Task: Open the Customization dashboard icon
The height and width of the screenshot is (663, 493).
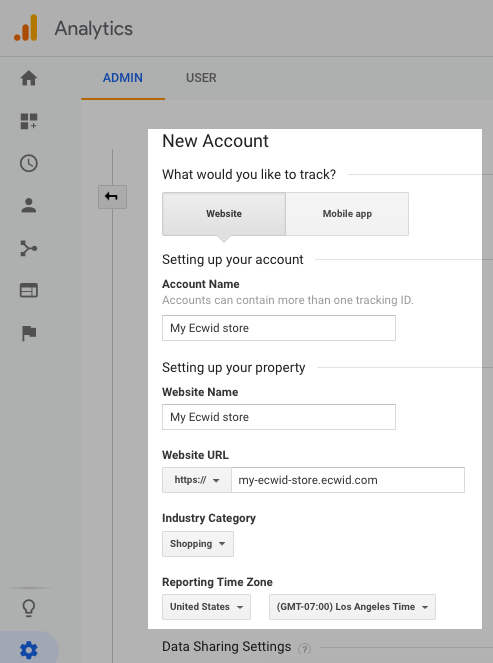Action: 29,121
